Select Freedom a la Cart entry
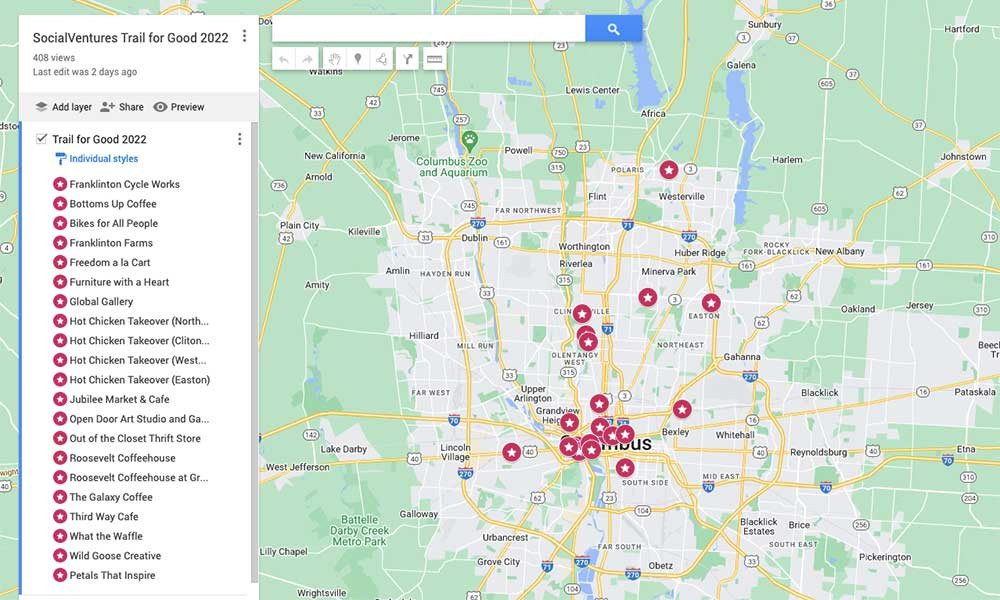Screen dimensions: 1000x600 pos(110,263)
